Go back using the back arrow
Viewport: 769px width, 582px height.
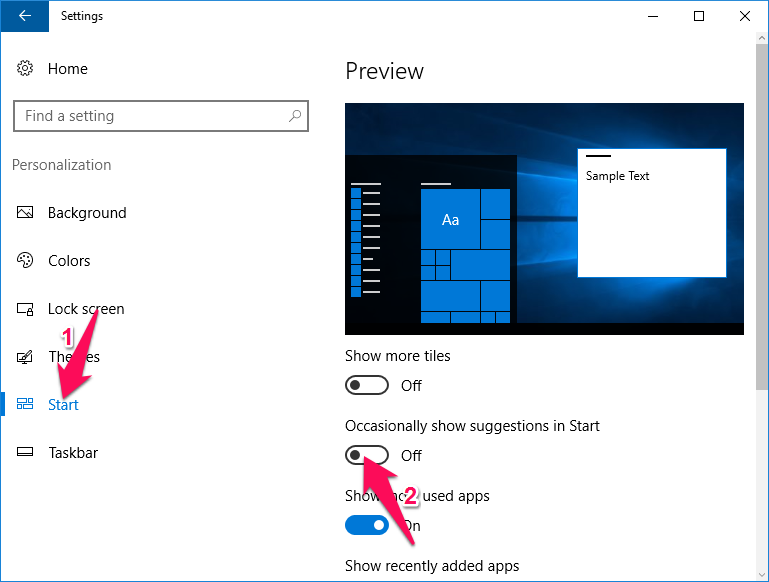coord(24,16)
